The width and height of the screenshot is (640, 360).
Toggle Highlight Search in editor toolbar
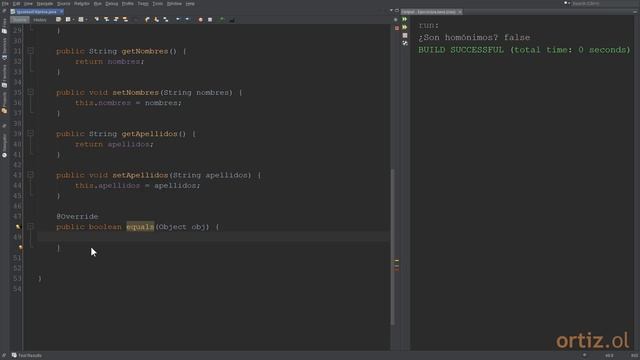125,19
